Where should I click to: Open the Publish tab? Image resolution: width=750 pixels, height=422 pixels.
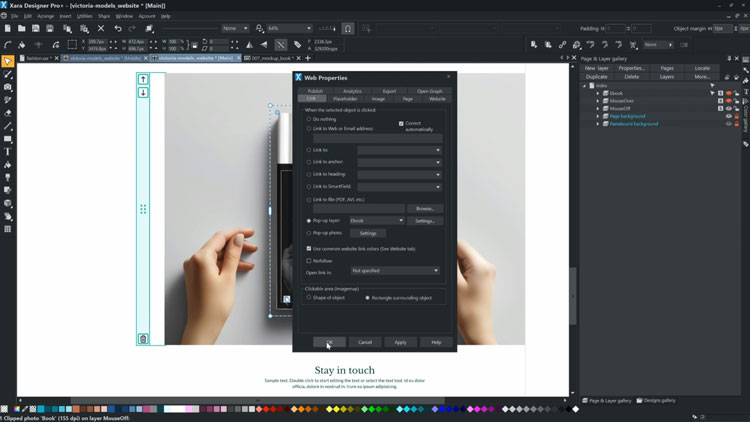click(315, 91)
